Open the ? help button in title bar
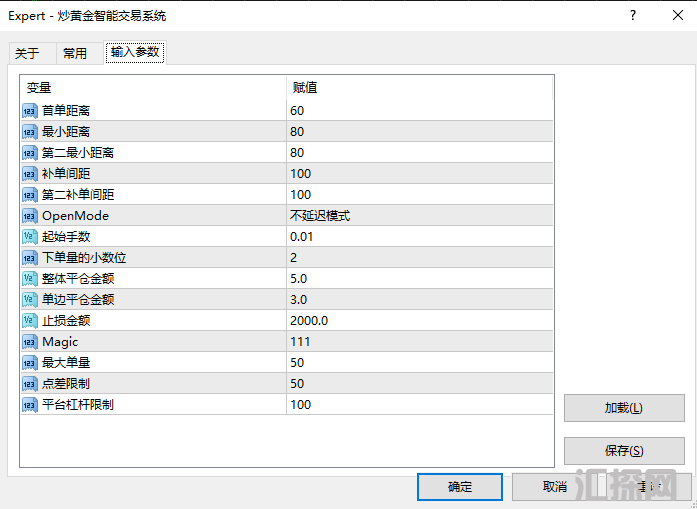Viewport: 697px width, 509px height. click(x=633, y=16)
